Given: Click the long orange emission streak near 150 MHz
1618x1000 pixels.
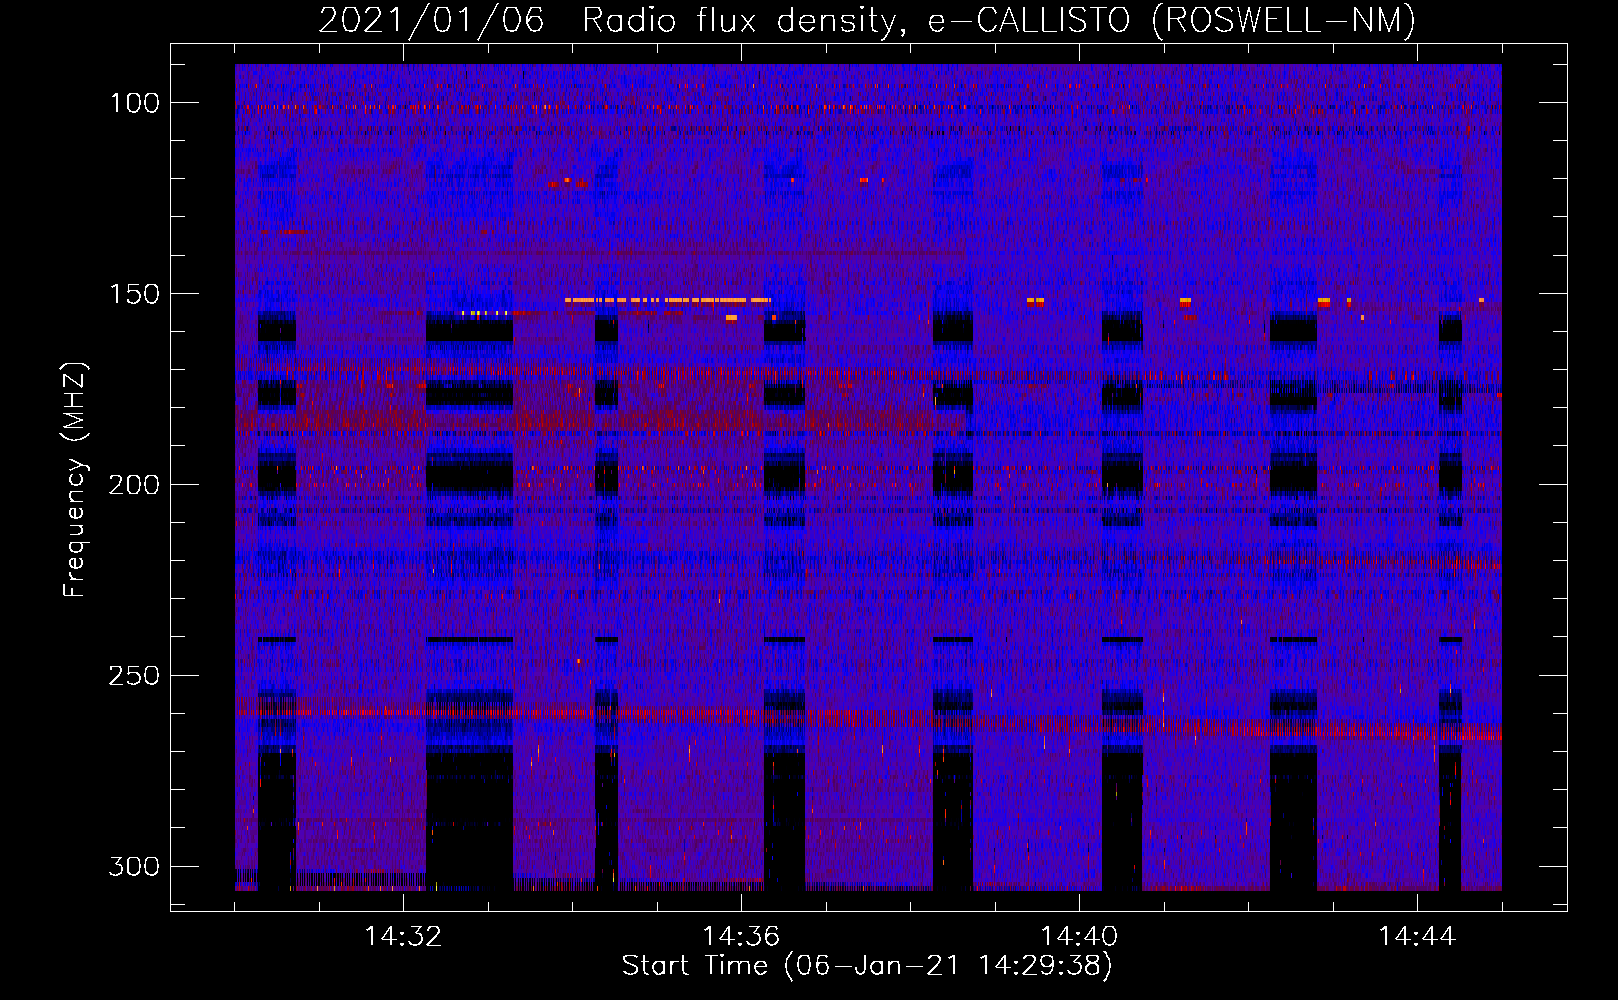Looking at the screenshot, I should (668, 300).
